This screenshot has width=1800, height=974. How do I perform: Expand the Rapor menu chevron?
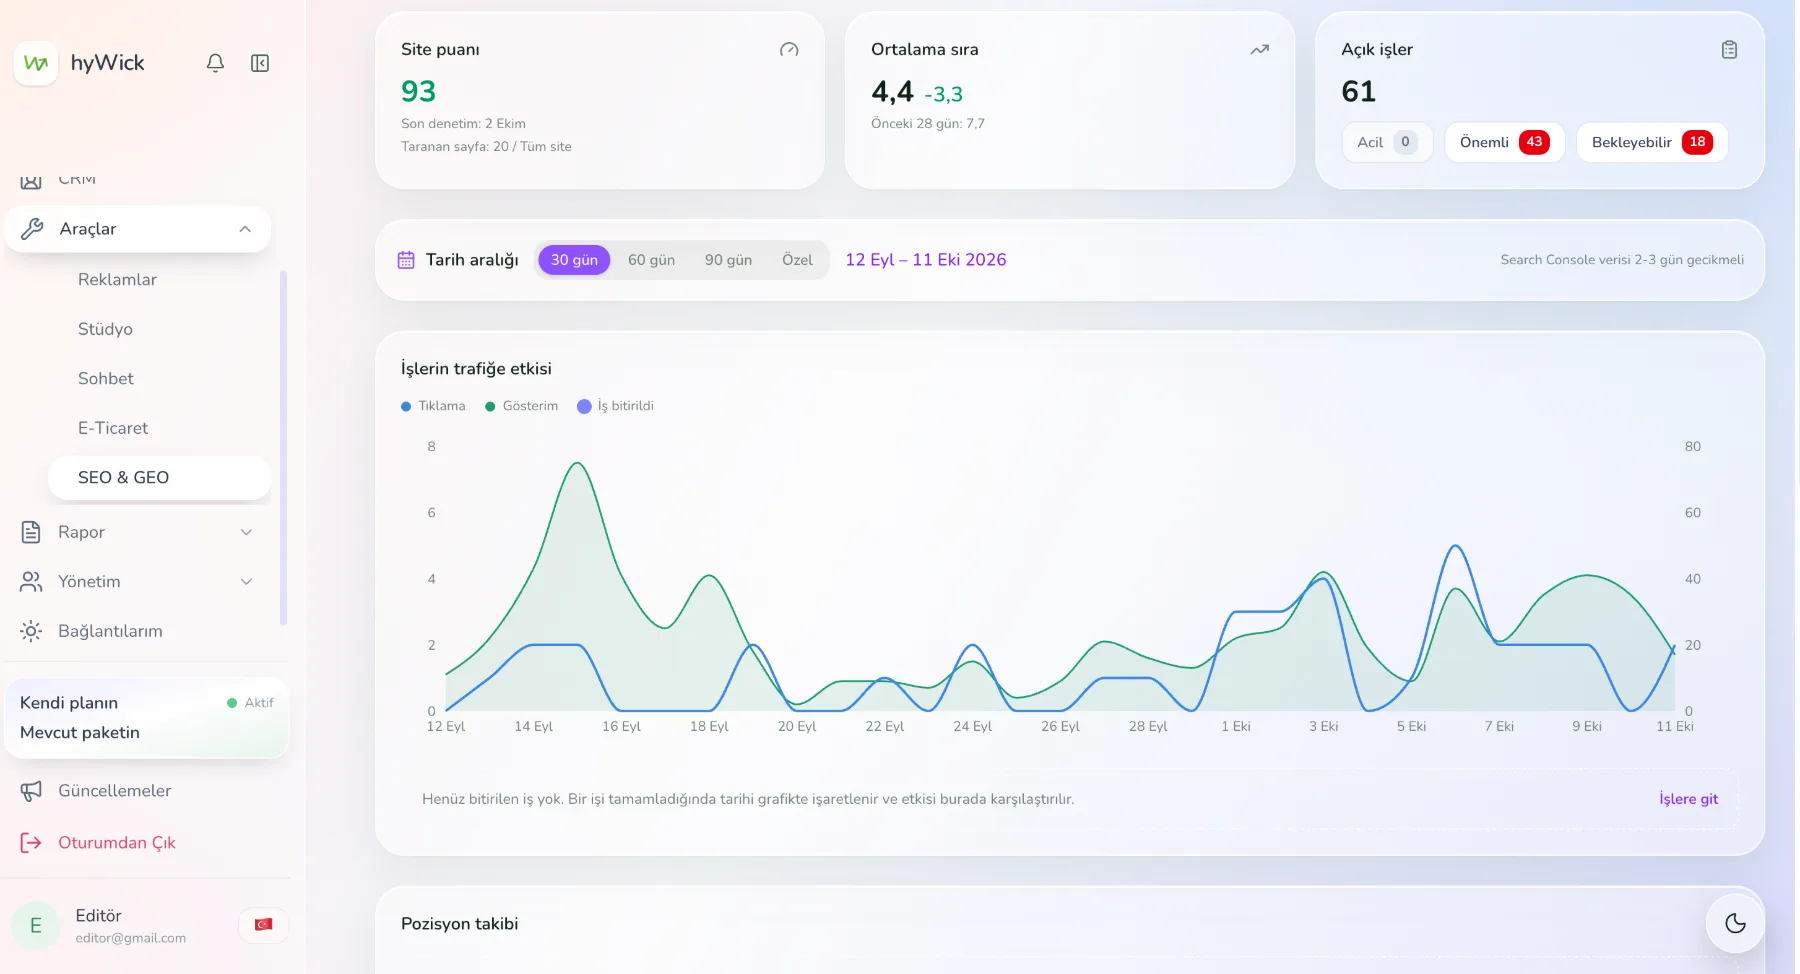[x=246, y=532]
